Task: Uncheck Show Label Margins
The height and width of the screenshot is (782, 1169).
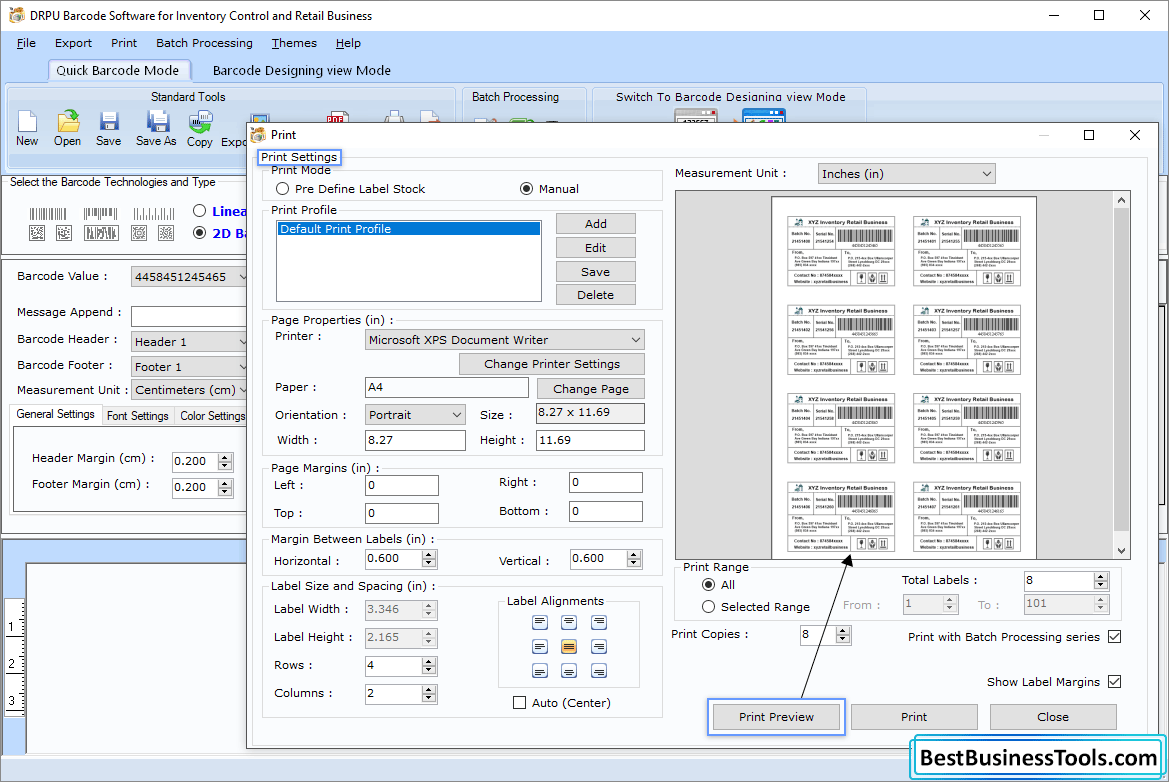Action: click(x=1114, y=681)
